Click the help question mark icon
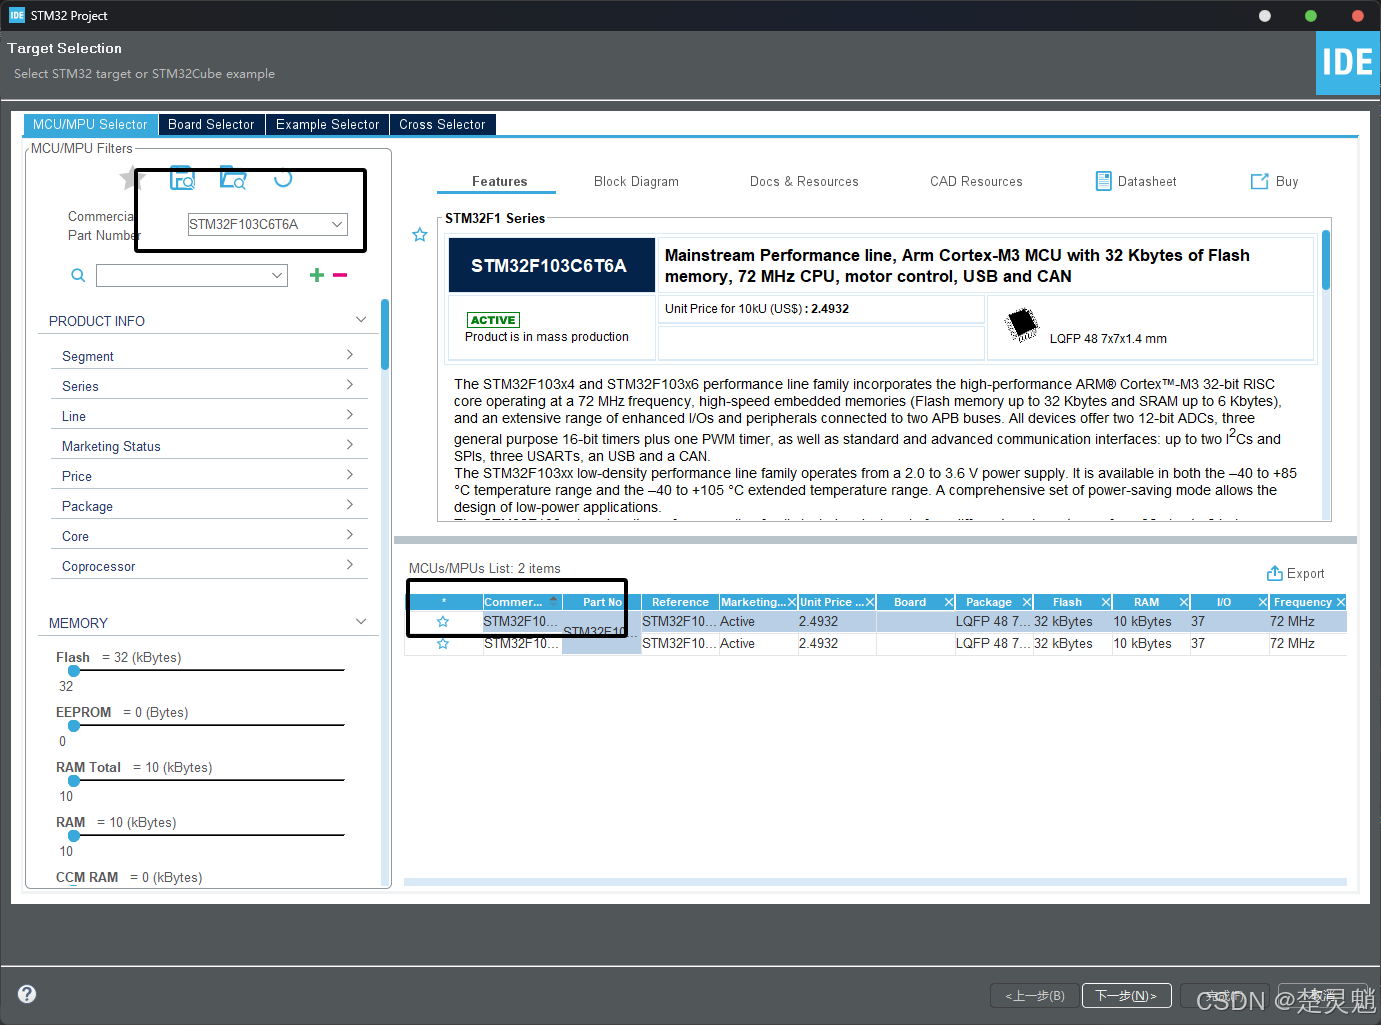This screenshot has height=1025, width=1381. (x=27, y=994)
